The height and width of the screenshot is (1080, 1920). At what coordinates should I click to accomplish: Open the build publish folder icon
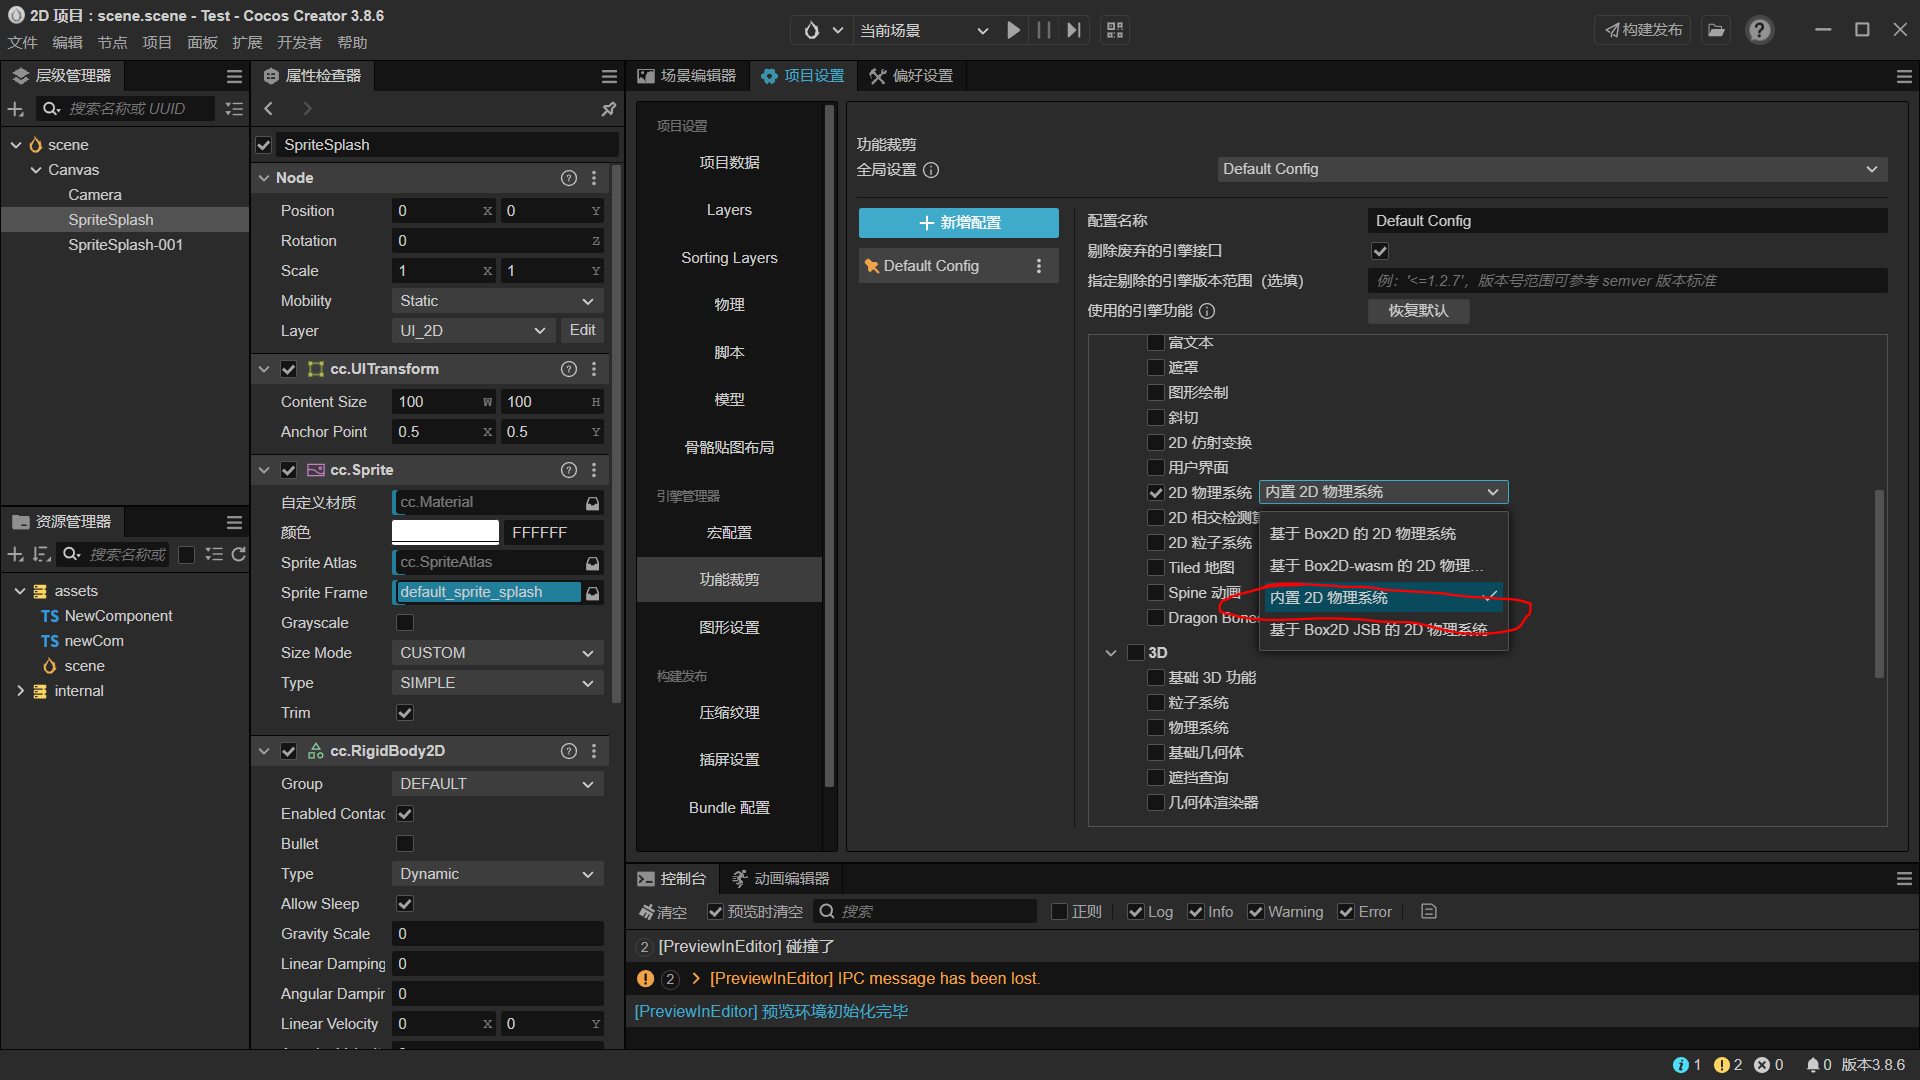point(1716,30)
